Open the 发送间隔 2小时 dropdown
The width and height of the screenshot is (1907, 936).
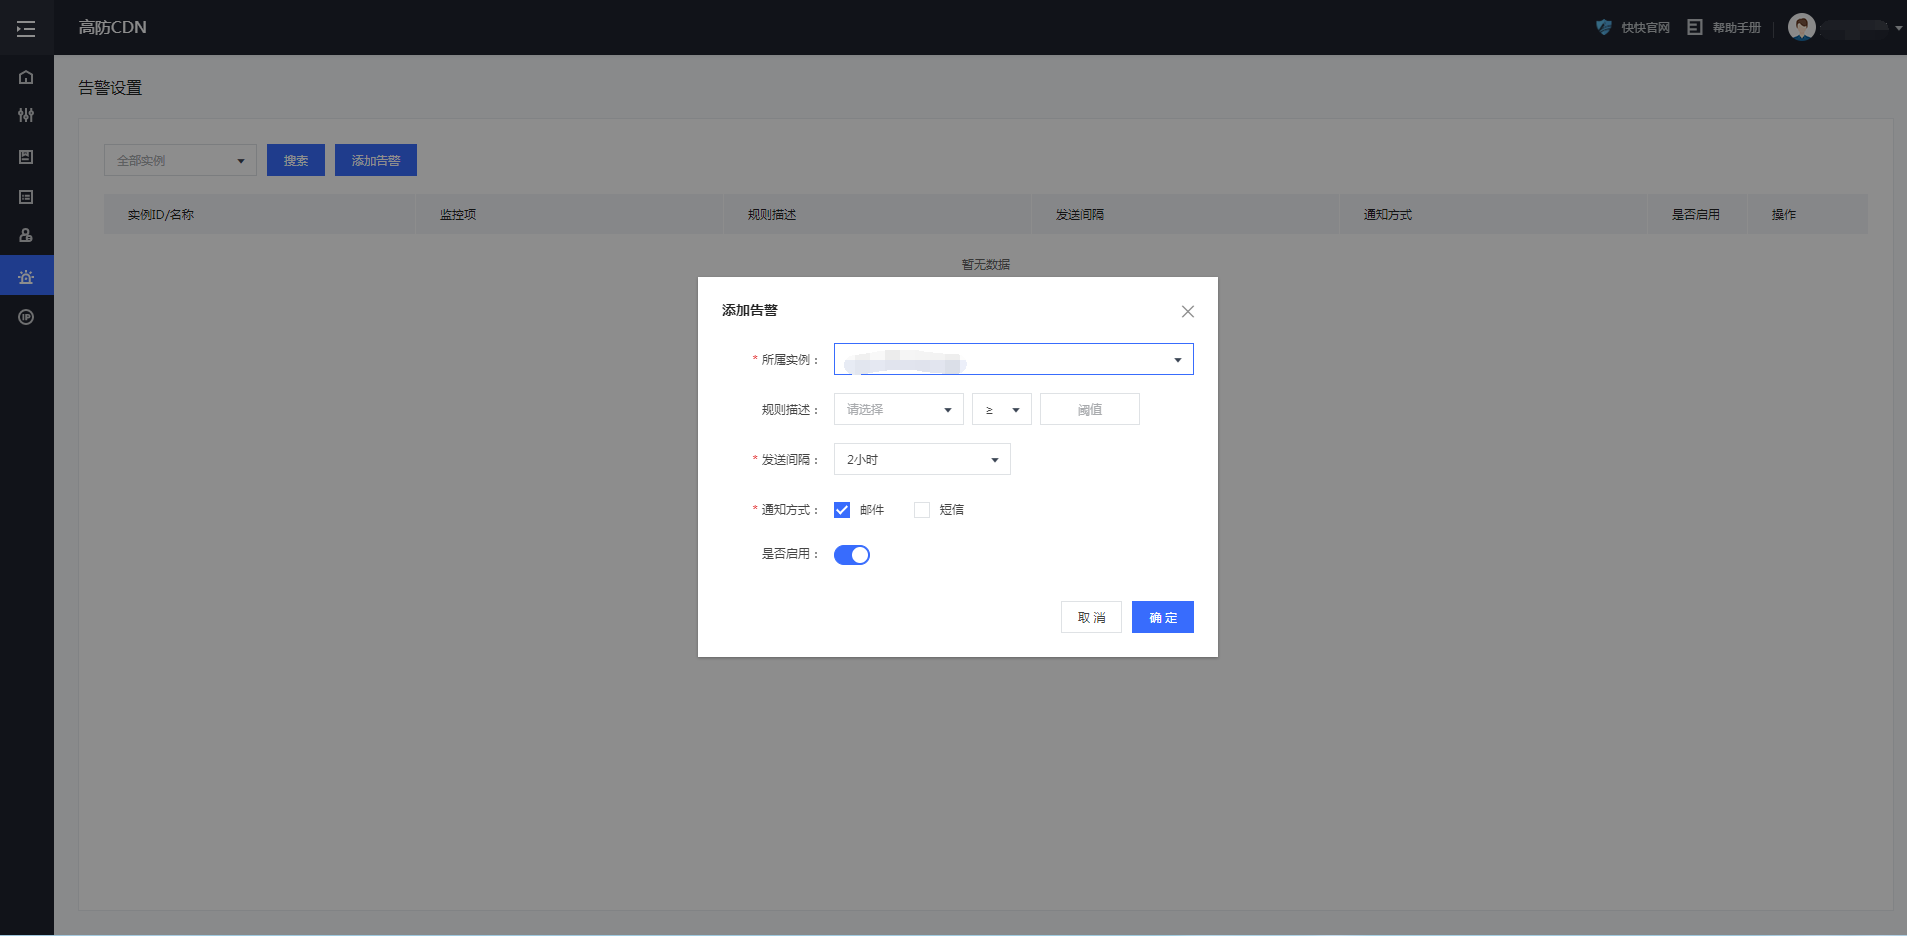click(x=921, y=459)
